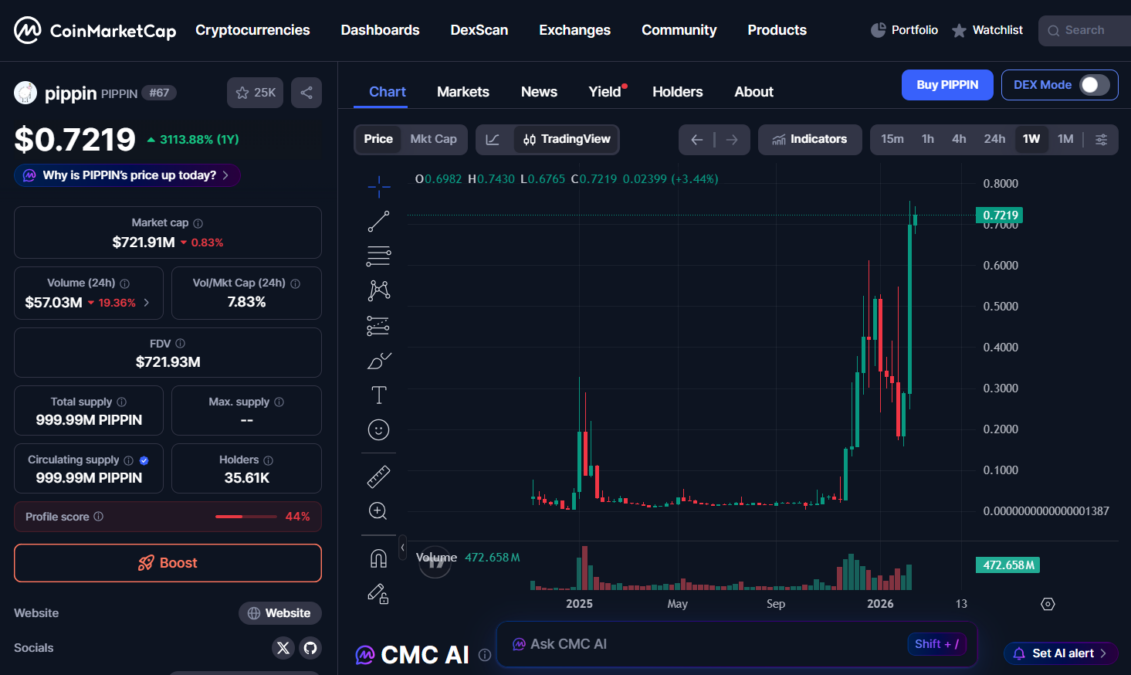Toggle DEX Mode switch

coord(1094,85)
